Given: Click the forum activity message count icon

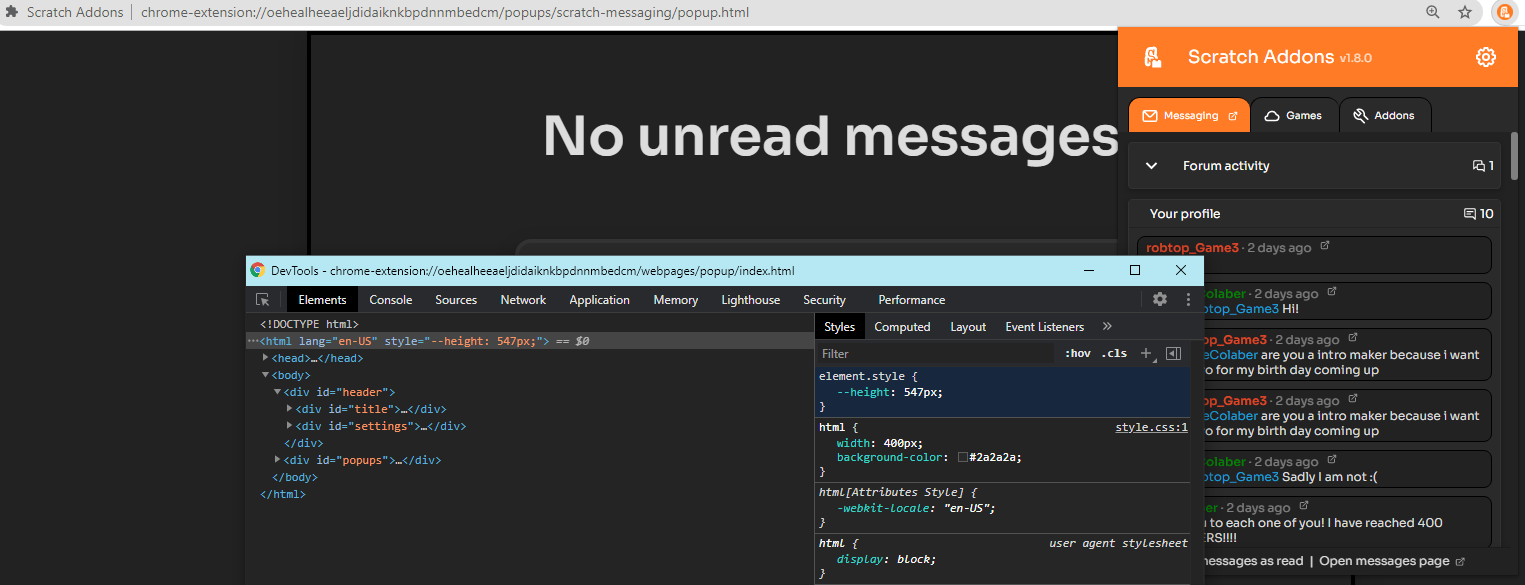Looking at the screenshot, I should pyautogui.click(x=1482, y=165).
